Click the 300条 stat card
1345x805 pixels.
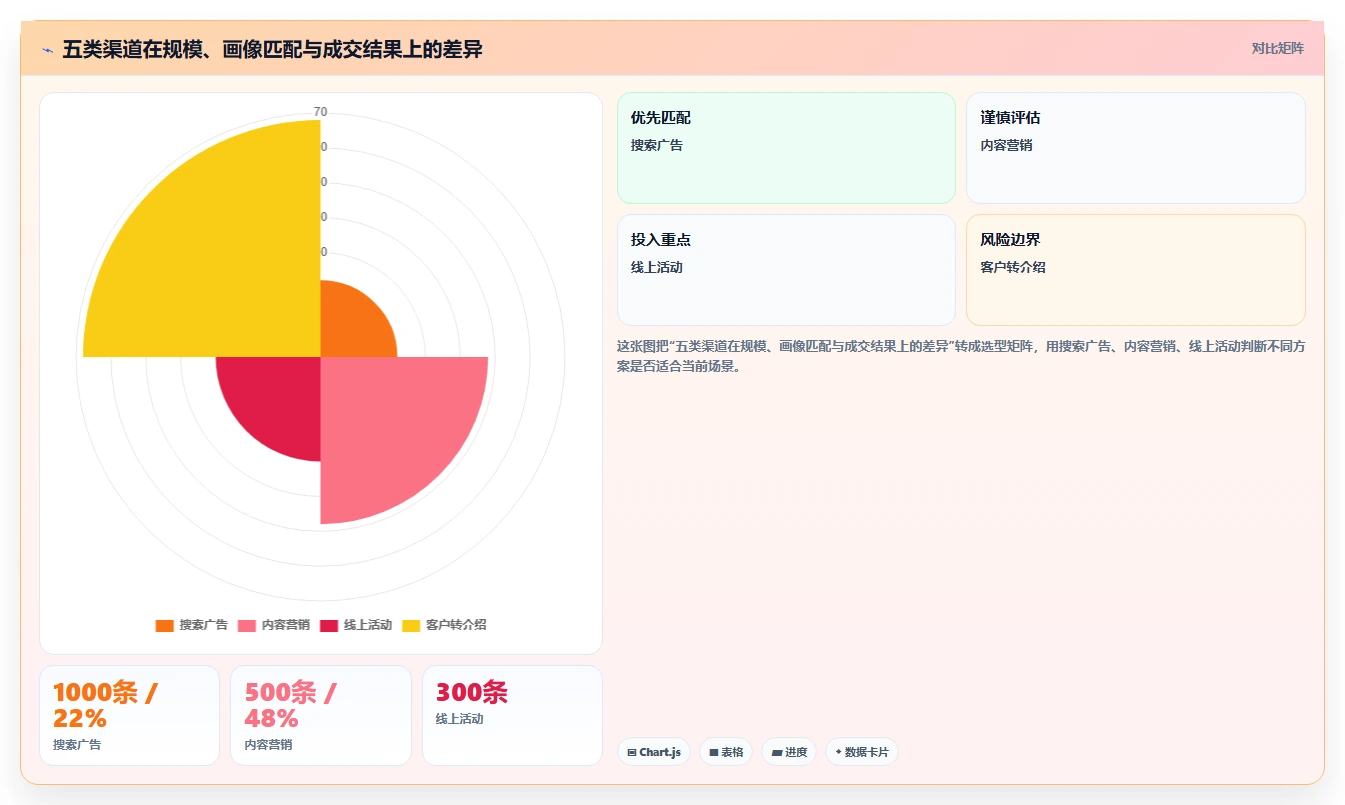coord(512,715)
